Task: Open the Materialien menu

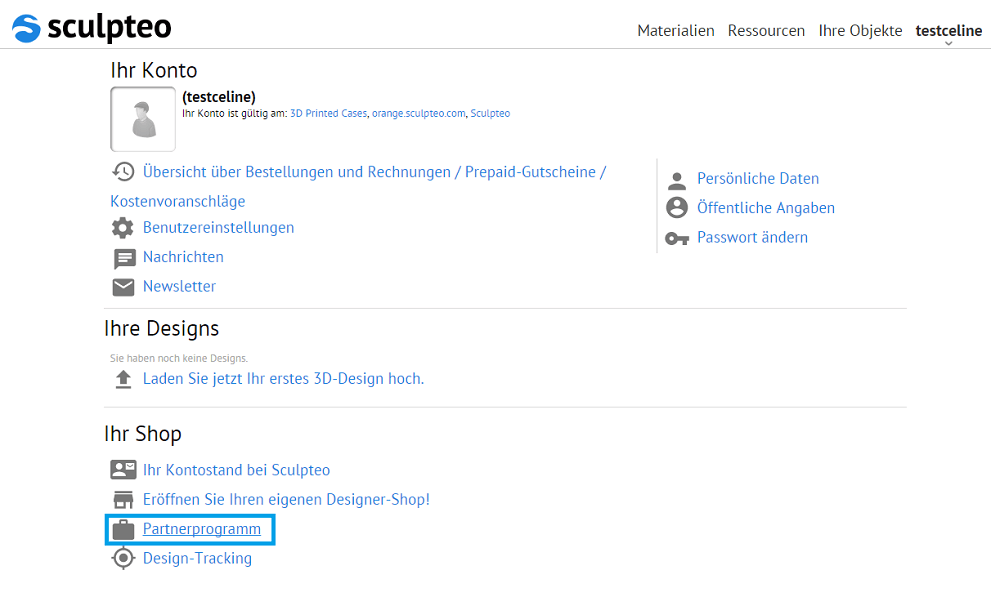Action: point(675,31)
